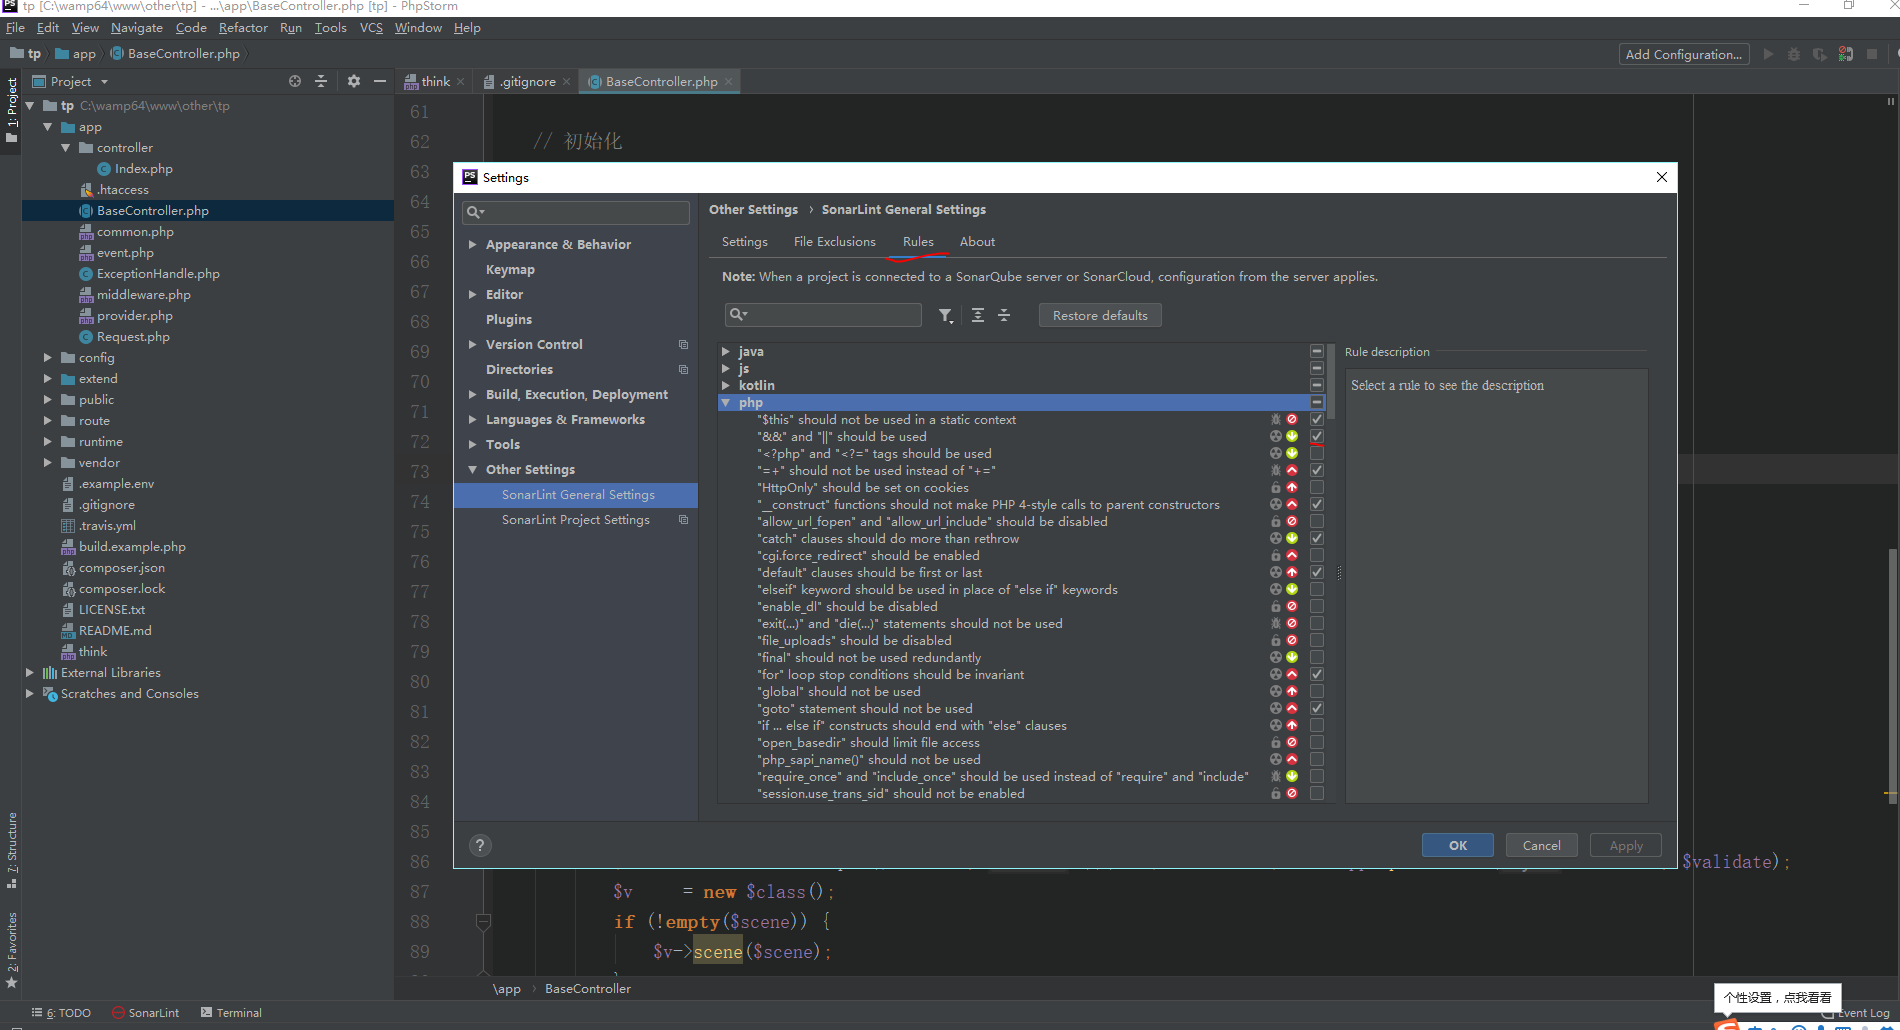Click the Apply button

click(x=1626, y=846)
